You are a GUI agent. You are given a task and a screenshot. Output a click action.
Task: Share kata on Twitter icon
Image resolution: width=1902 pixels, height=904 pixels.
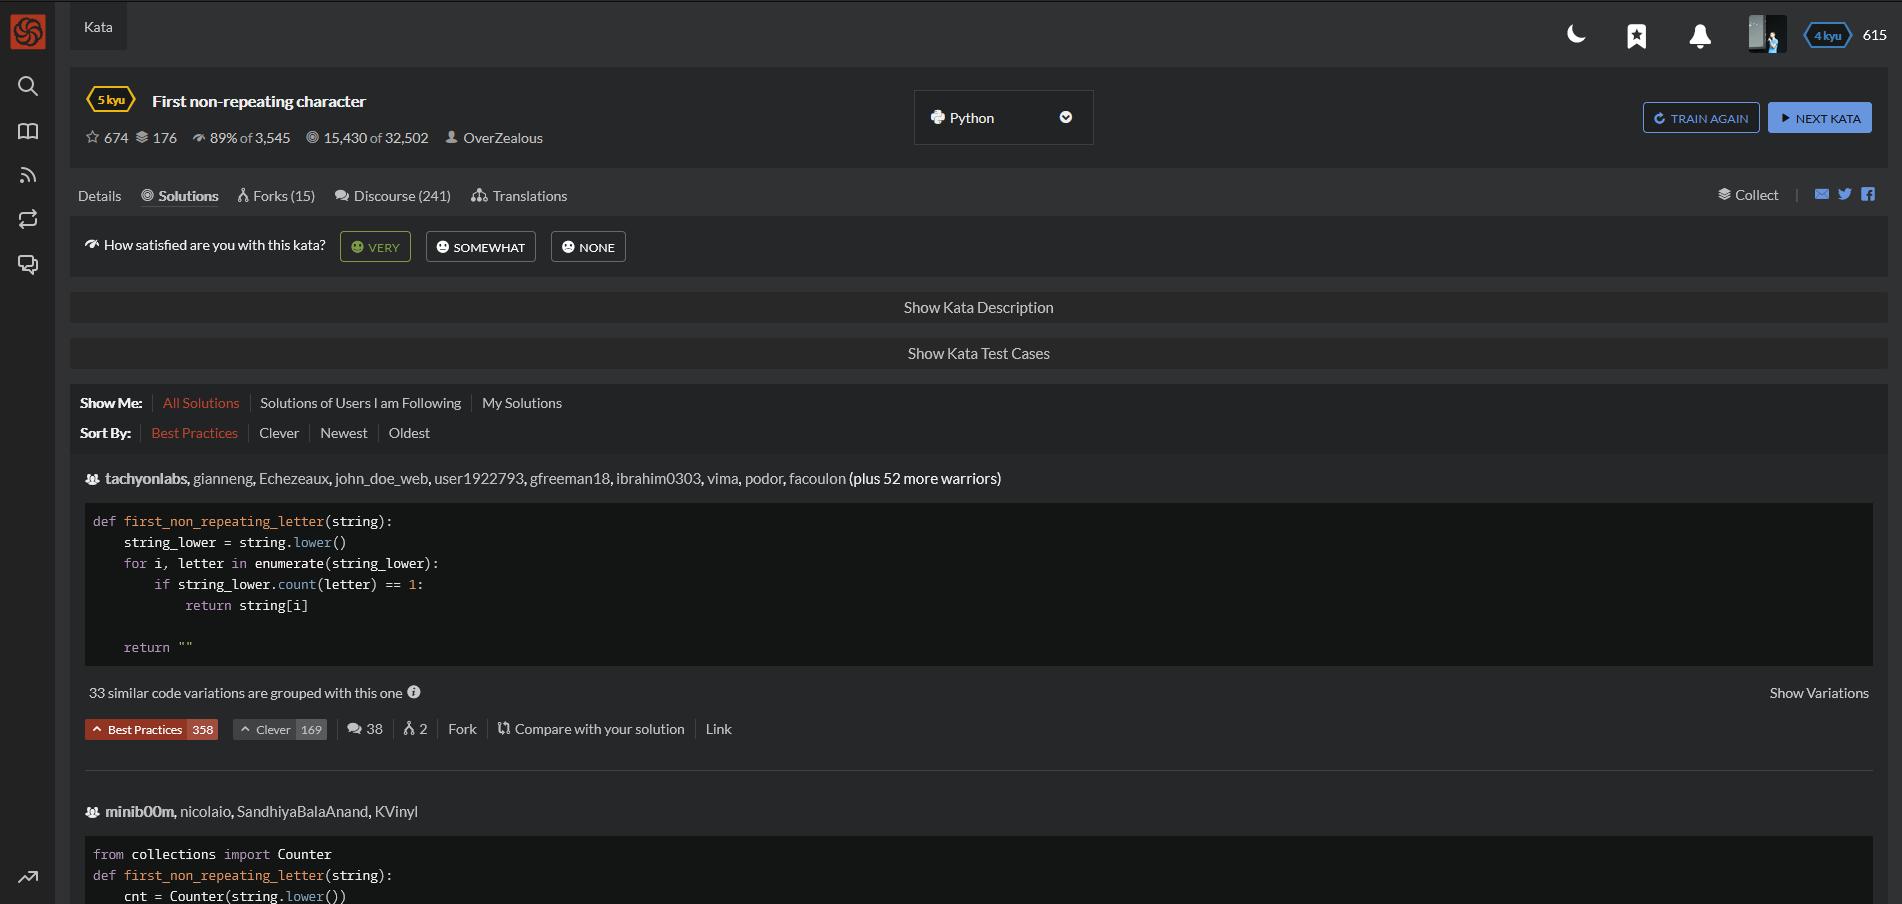1845,194
